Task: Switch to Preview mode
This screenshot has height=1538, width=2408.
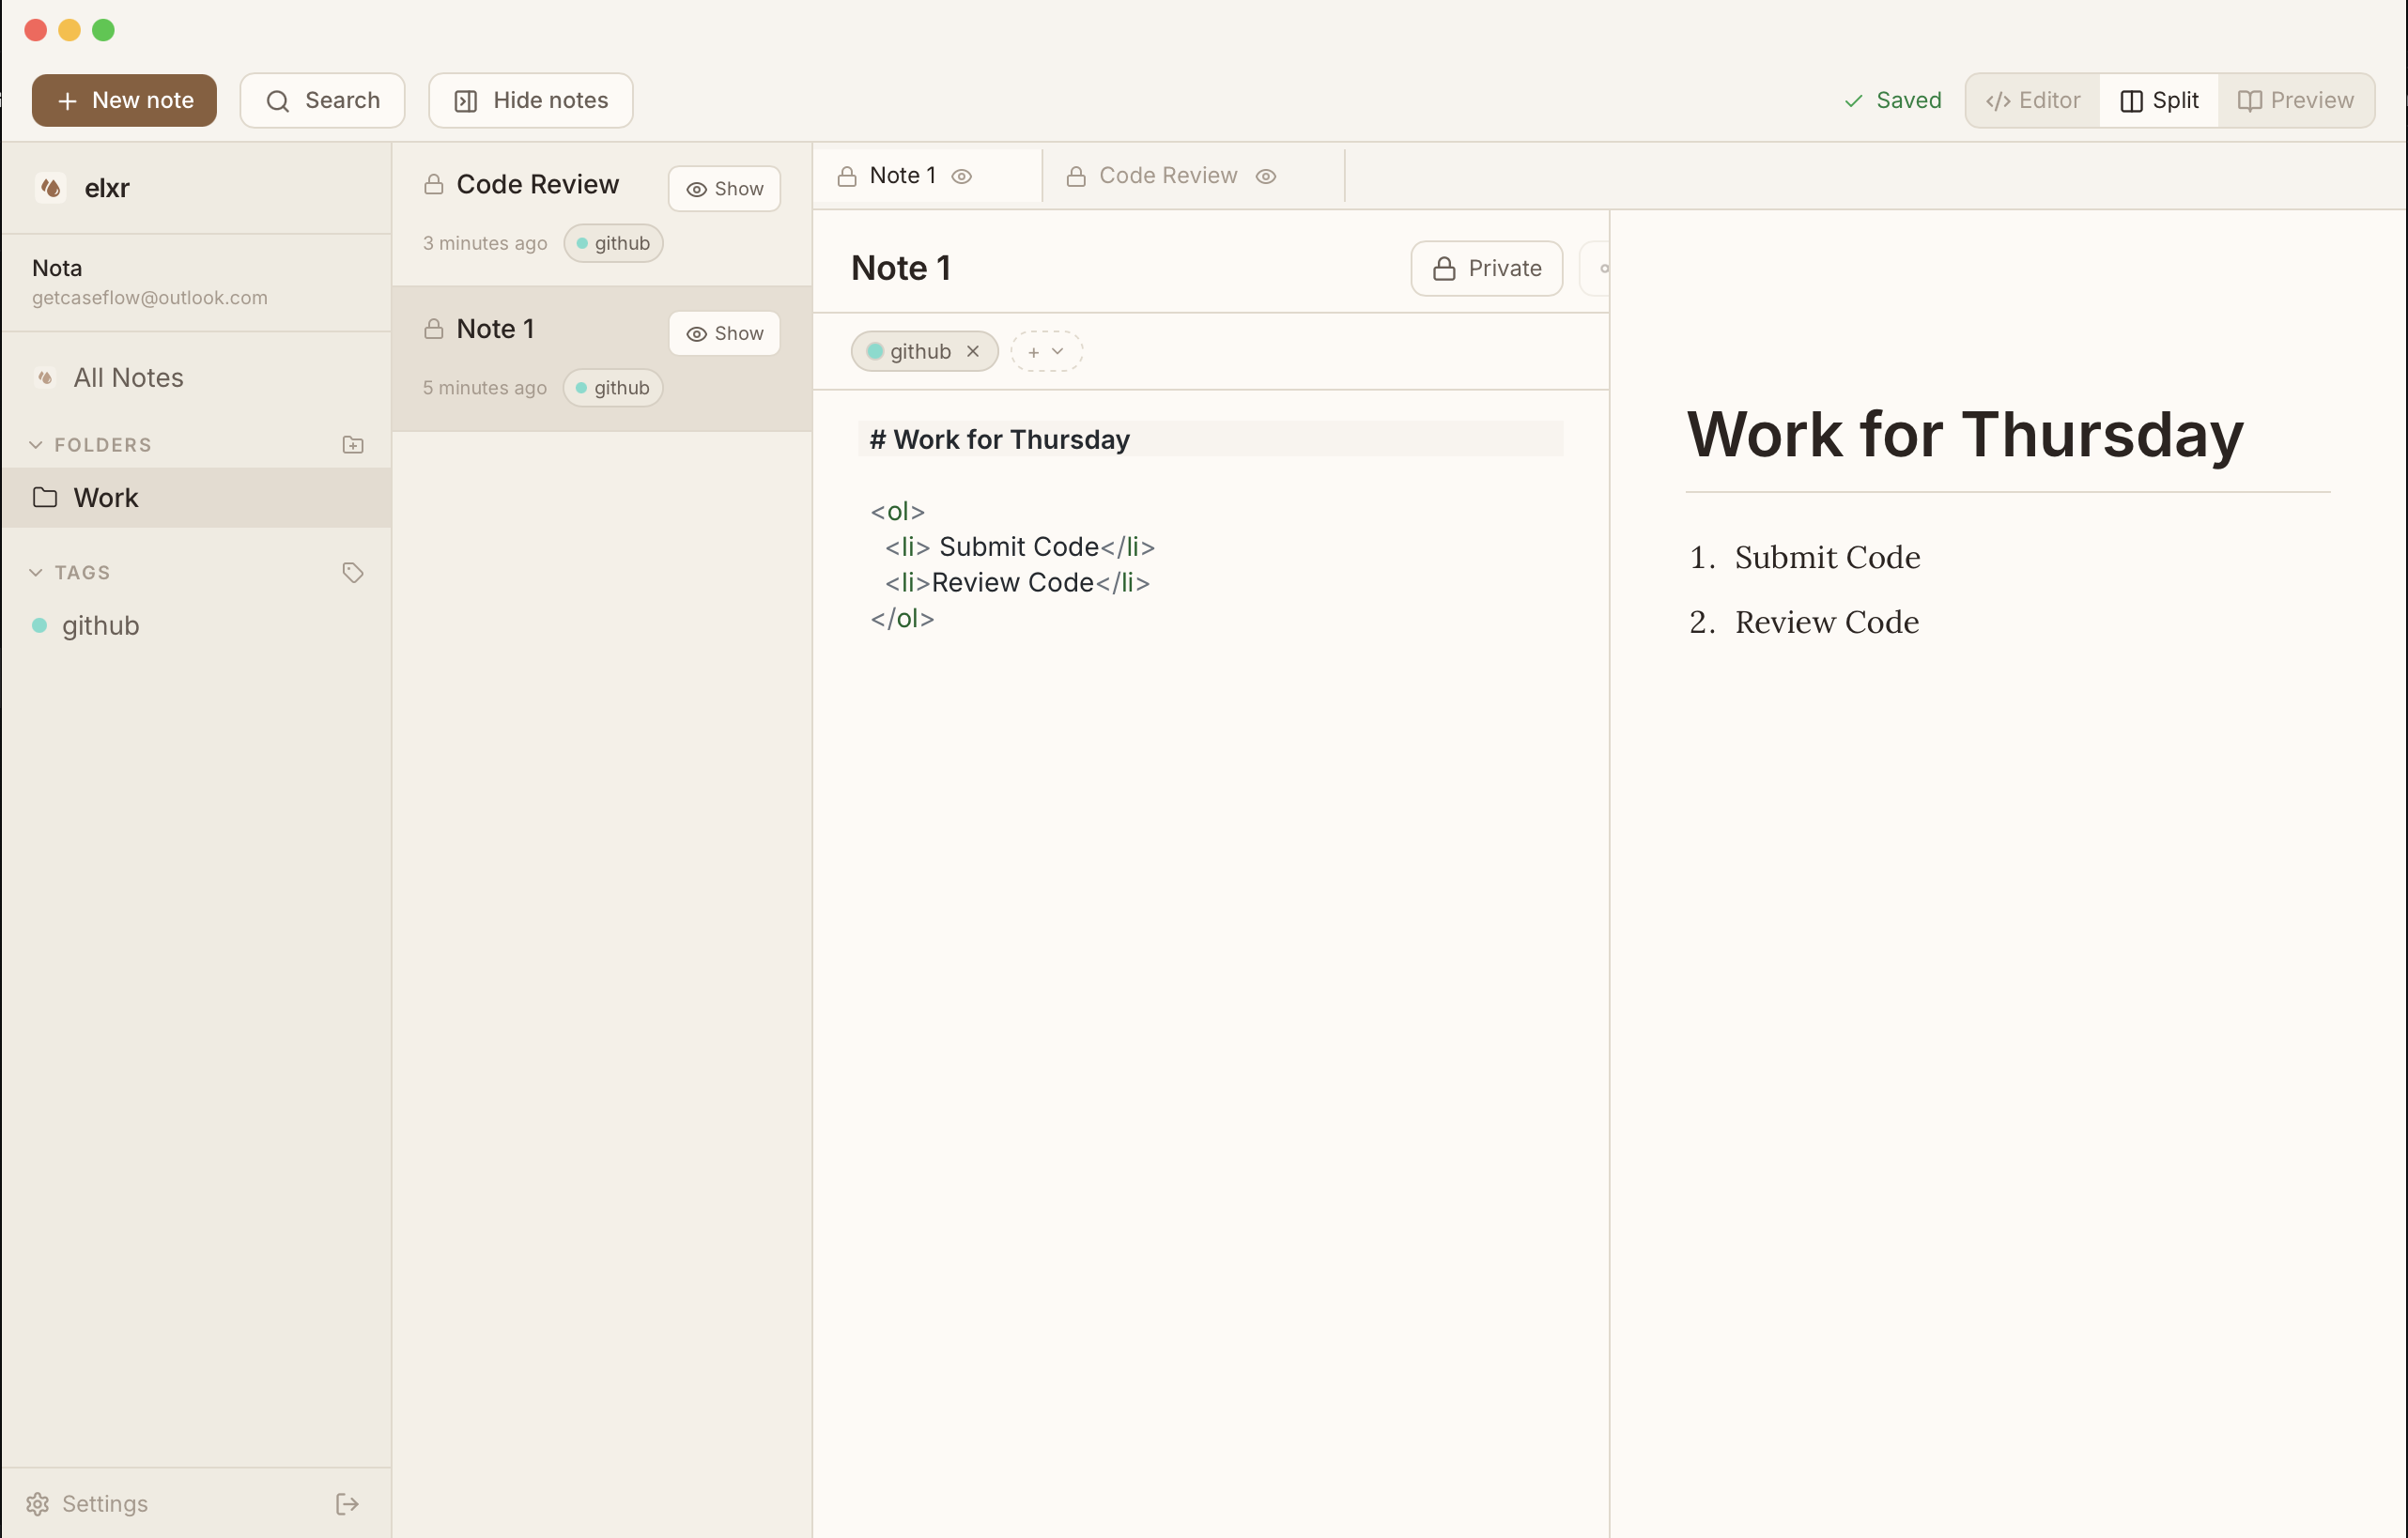Action: [x=2296, y=100]
